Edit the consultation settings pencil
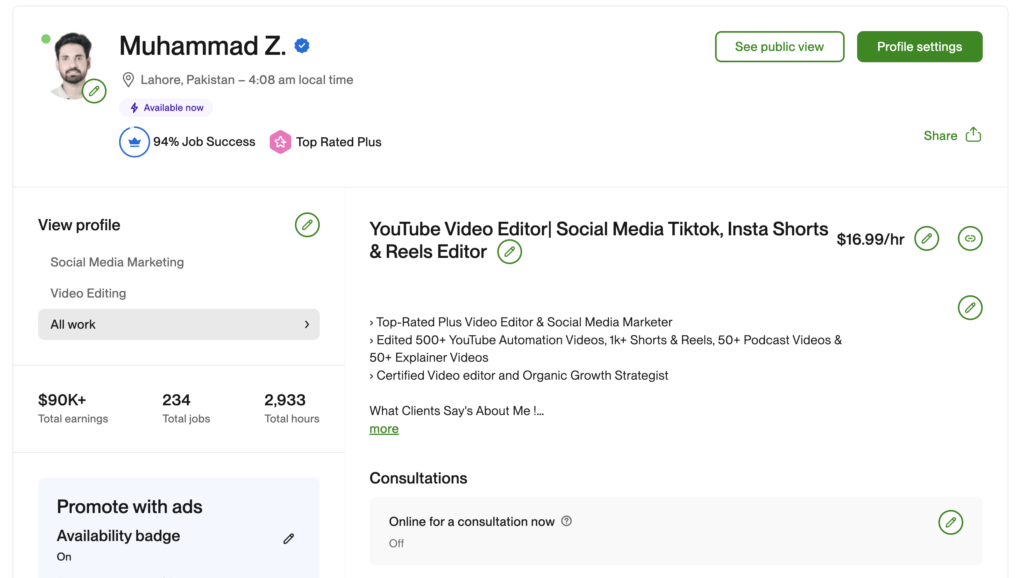Image resolution: width=1024 pixels, height=578 pixels. (950, 522)
